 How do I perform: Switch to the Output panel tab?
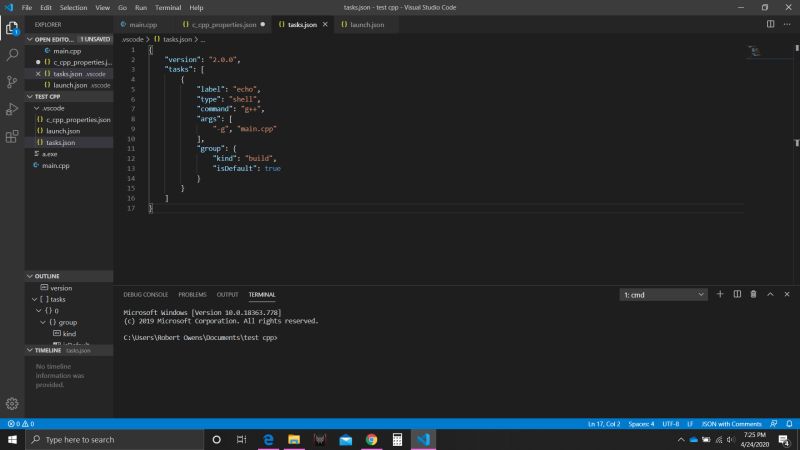coord(227,294)
